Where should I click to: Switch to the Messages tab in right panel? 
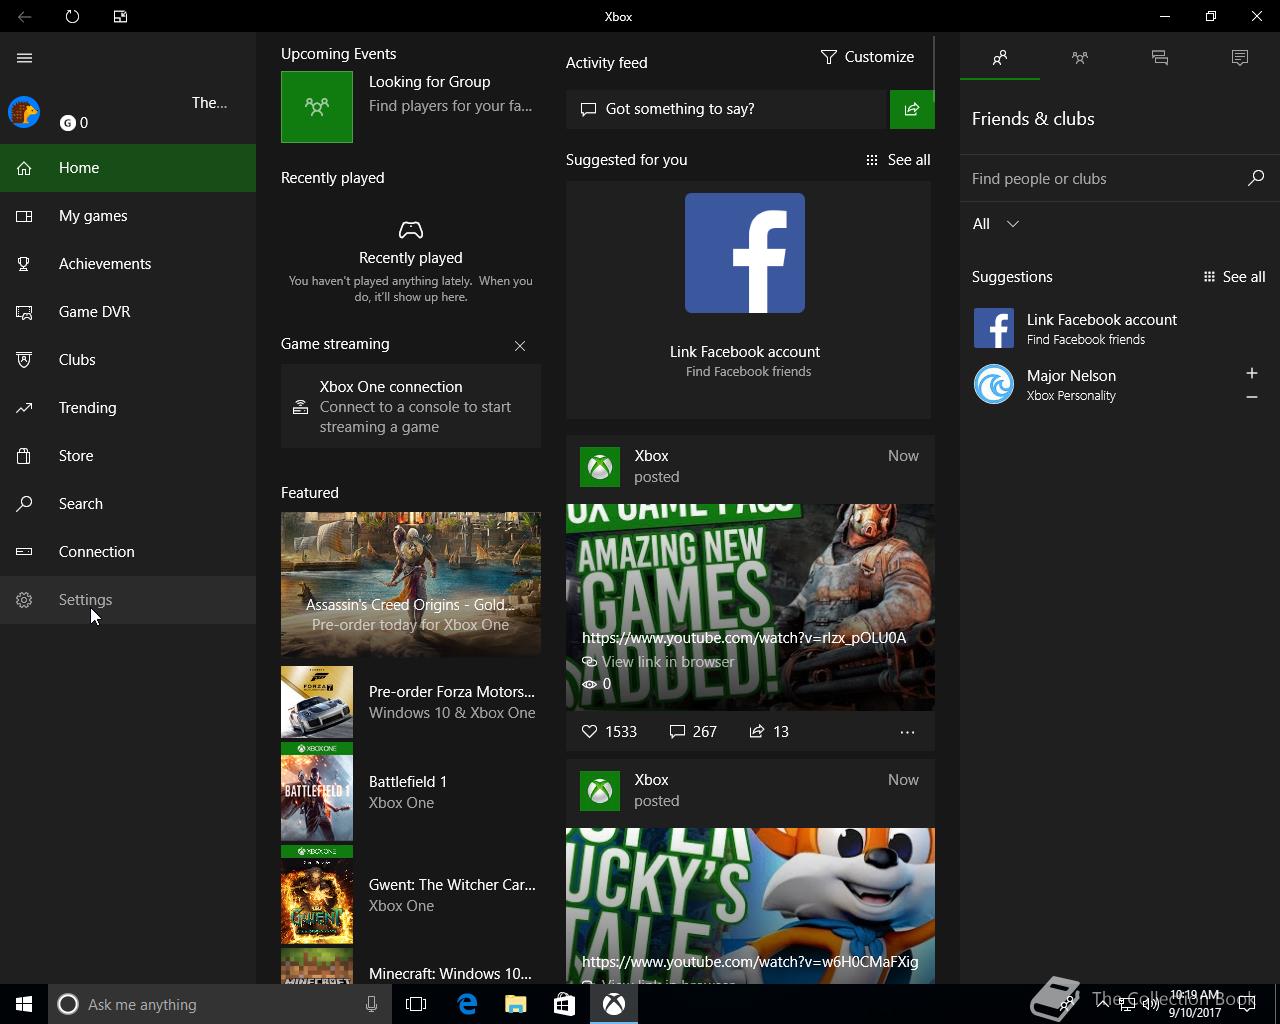(1160, 58)
